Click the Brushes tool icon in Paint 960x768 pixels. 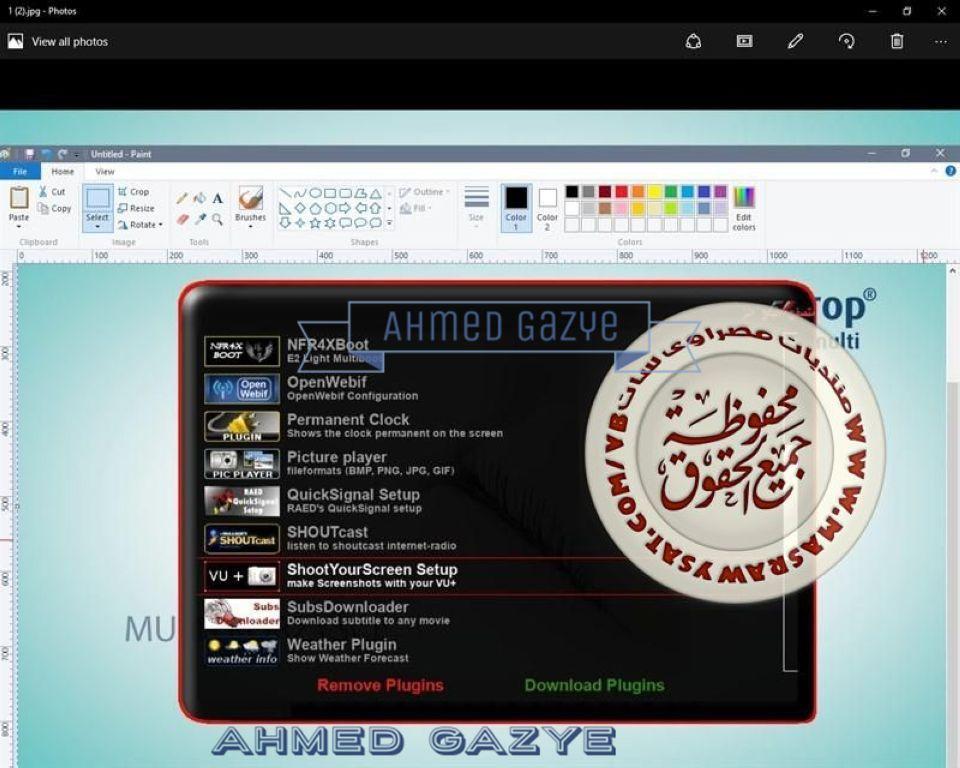coord(250,198)
